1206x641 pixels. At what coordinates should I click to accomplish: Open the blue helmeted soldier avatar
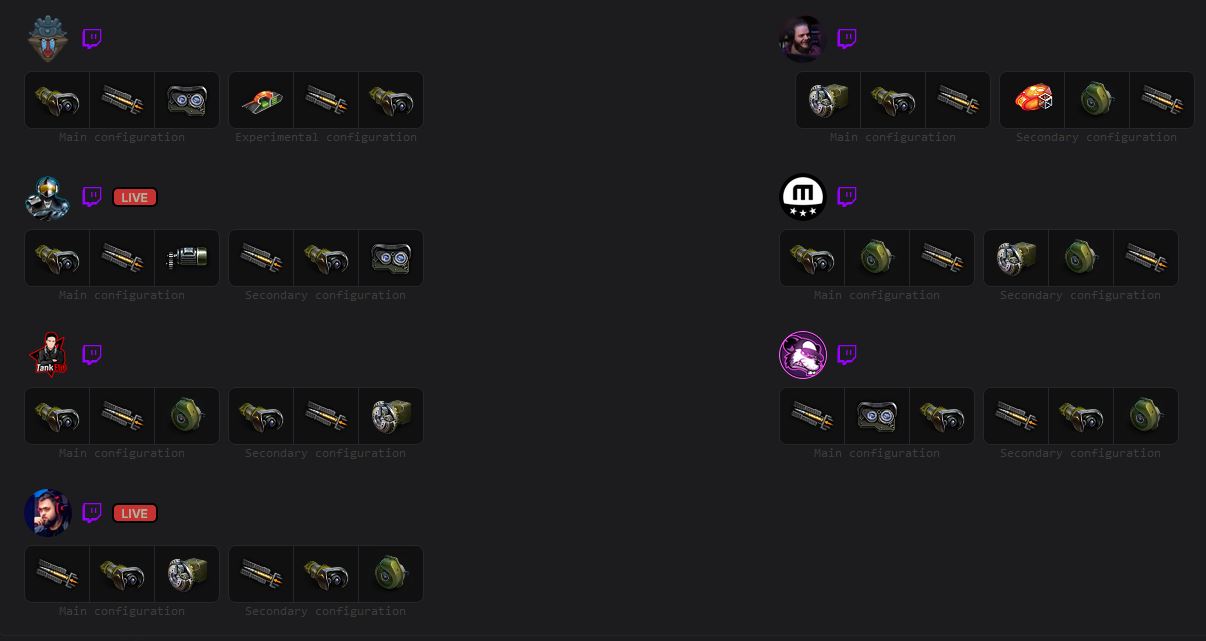click(x=48, y=197)
